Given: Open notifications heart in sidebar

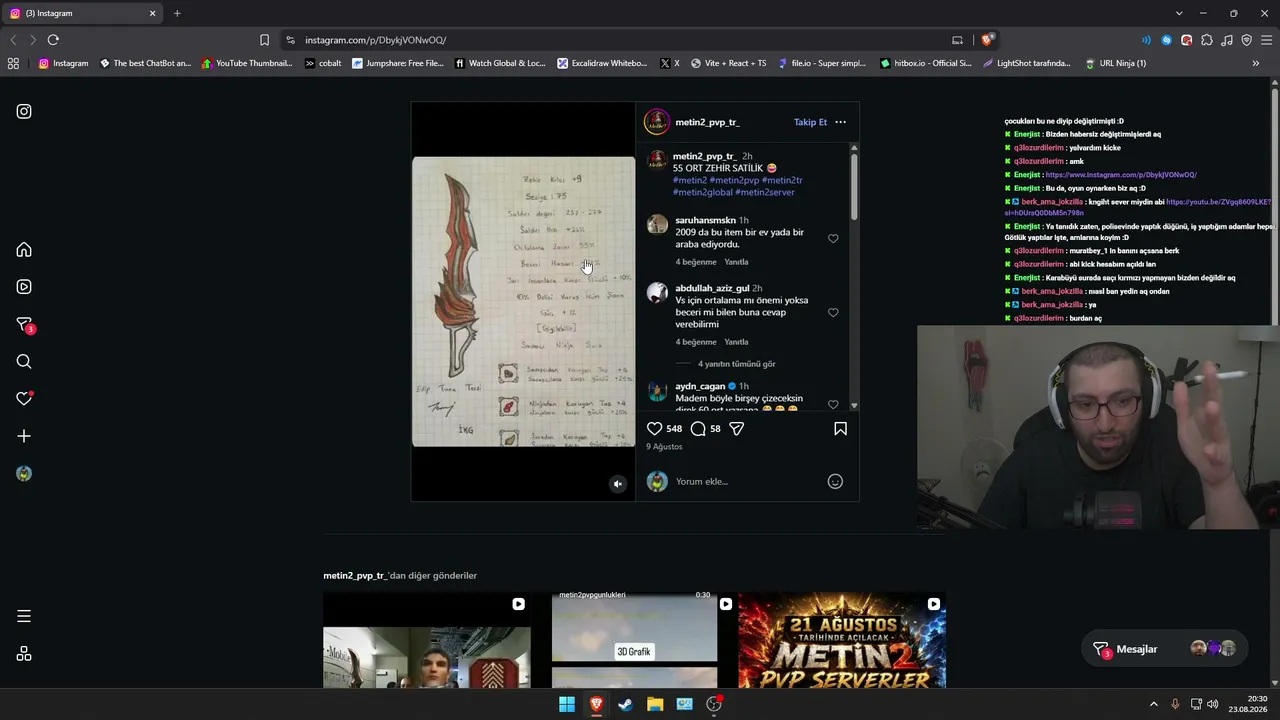Looking at the screenshot, I should (x=24, y=398).
